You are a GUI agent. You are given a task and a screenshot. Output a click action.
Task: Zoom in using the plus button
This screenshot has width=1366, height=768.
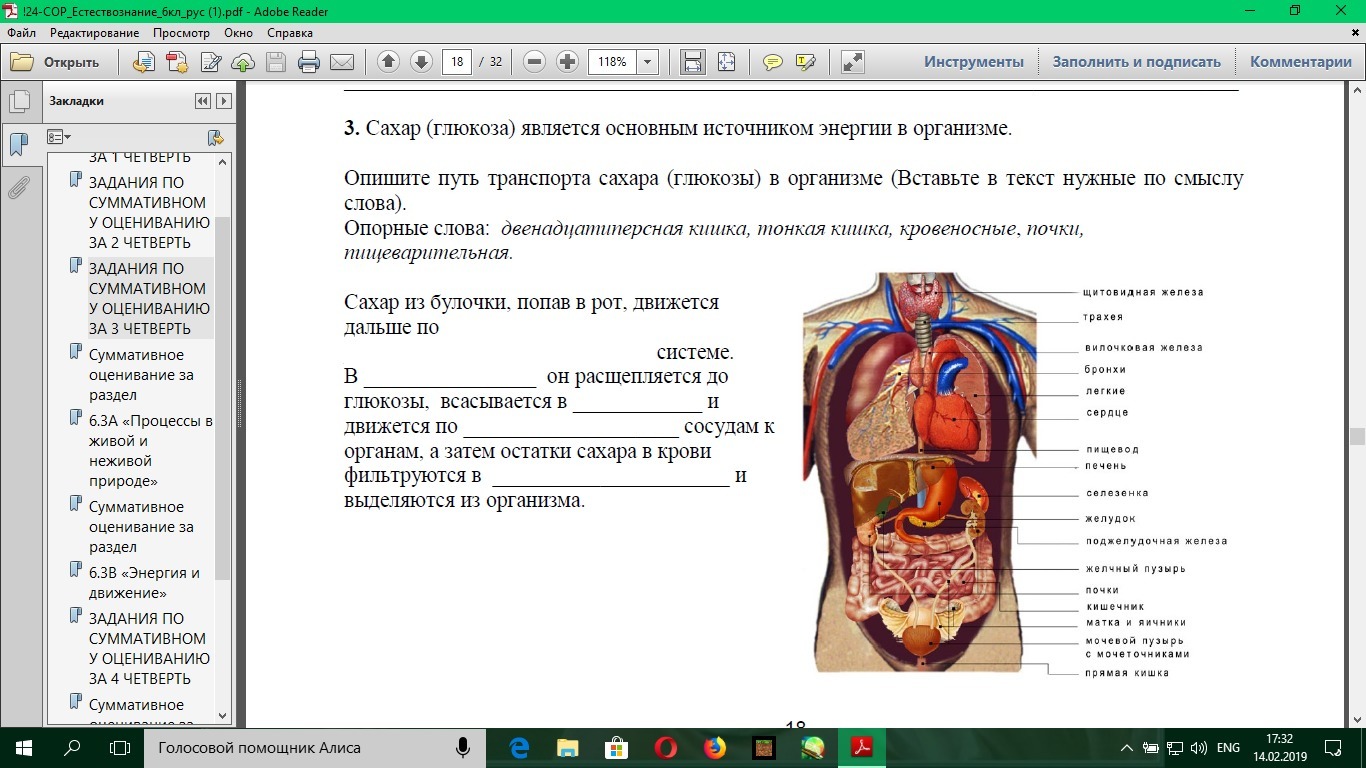click(x=567, y=62)
